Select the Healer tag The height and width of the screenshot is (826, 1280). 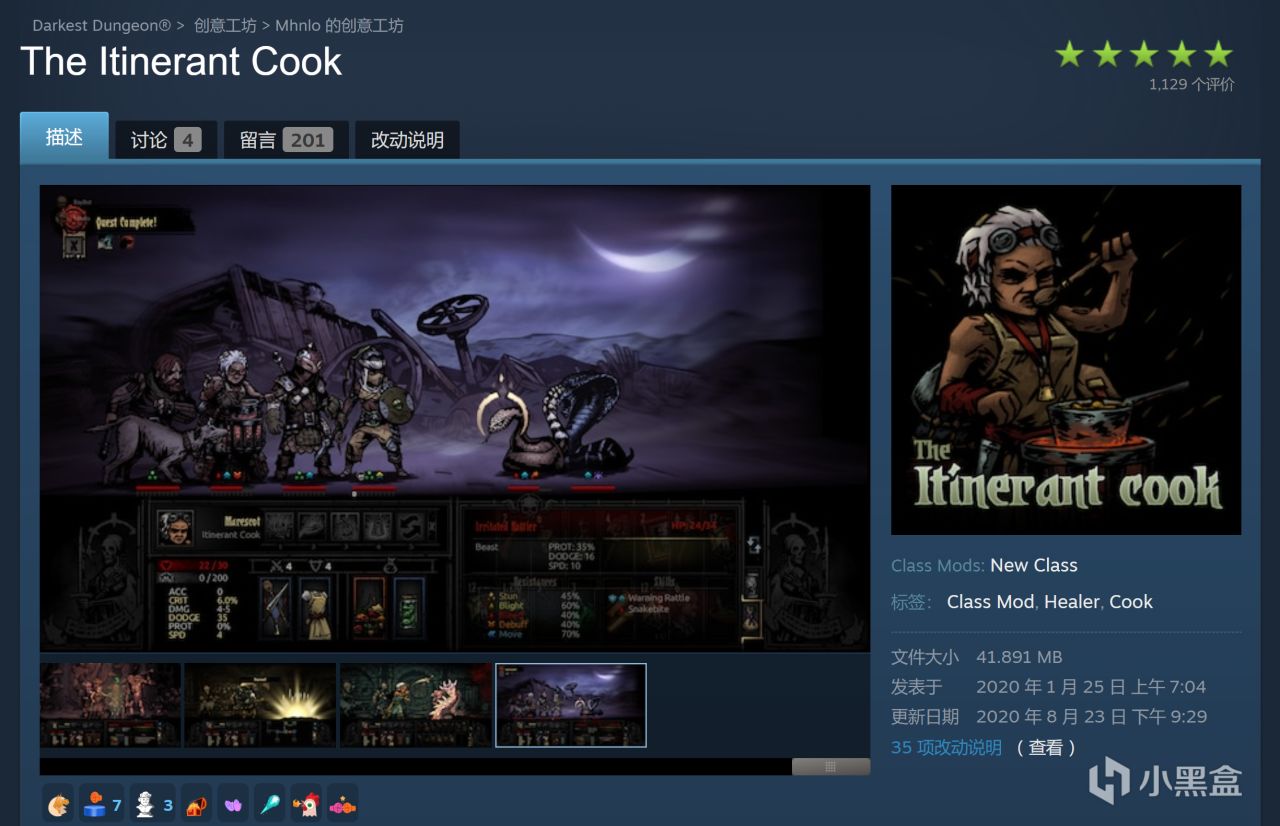(x=1072, y=601)
